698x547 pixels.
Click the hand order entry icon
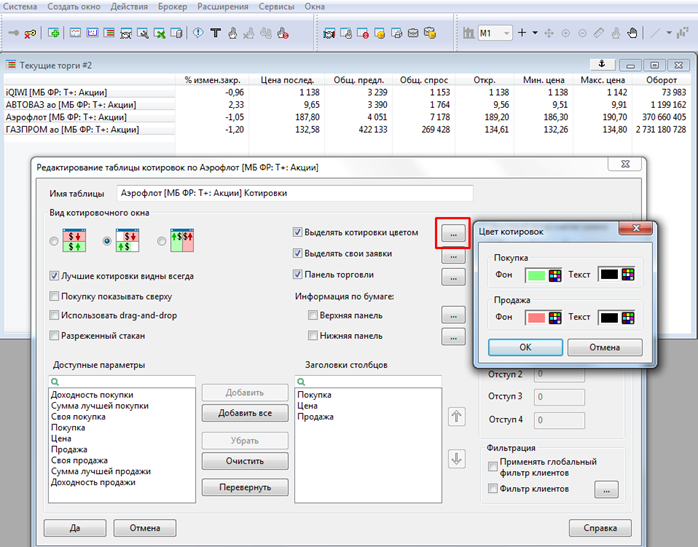(232, 33)
